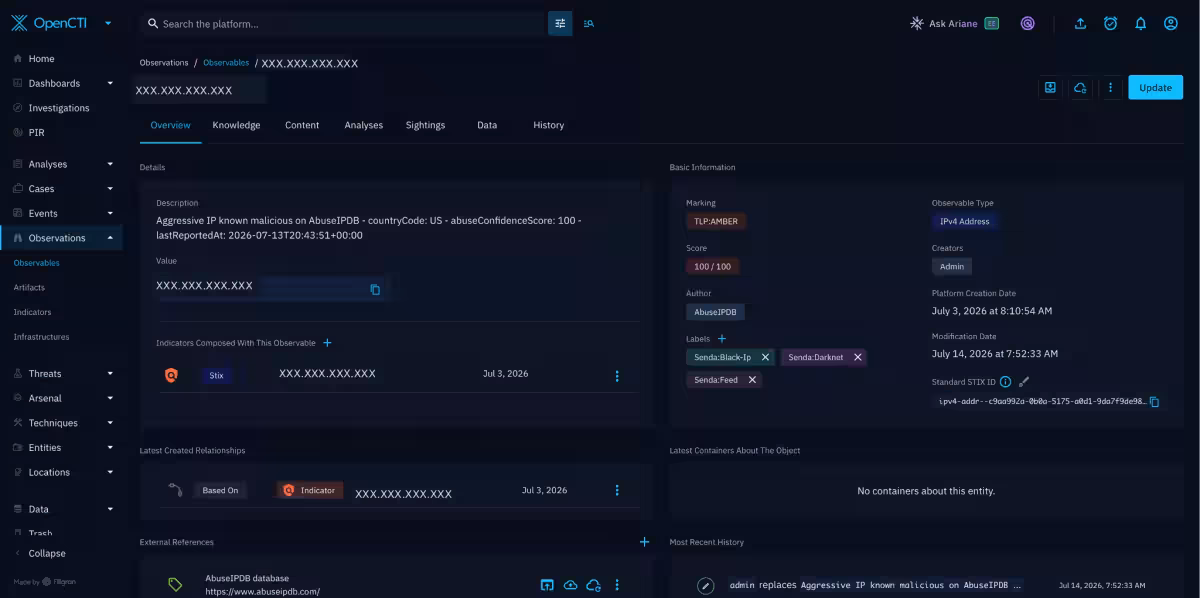Image resolution: width=1200 pixels, height=598 pixels.
Task: Collapse the Observations sidebar section
Action: (x=110, y=238)
